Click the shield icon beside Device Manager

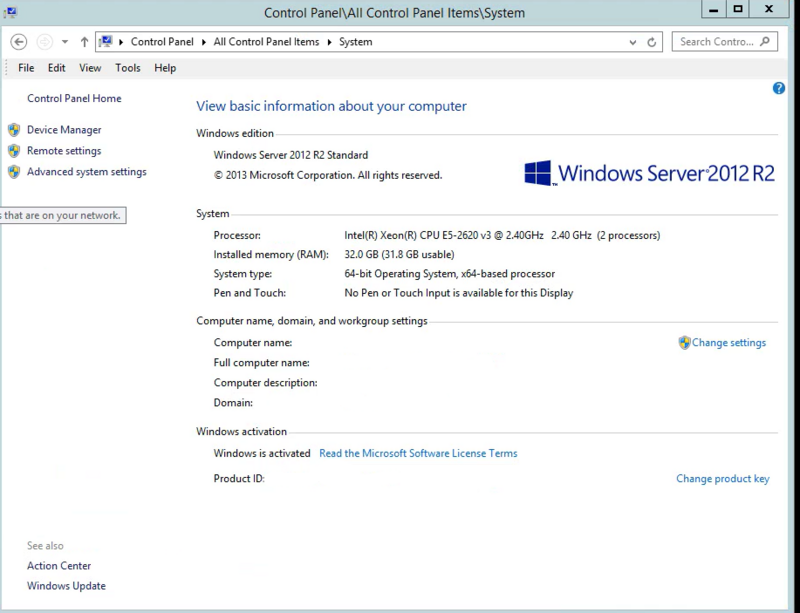click(x=14, y=130)
